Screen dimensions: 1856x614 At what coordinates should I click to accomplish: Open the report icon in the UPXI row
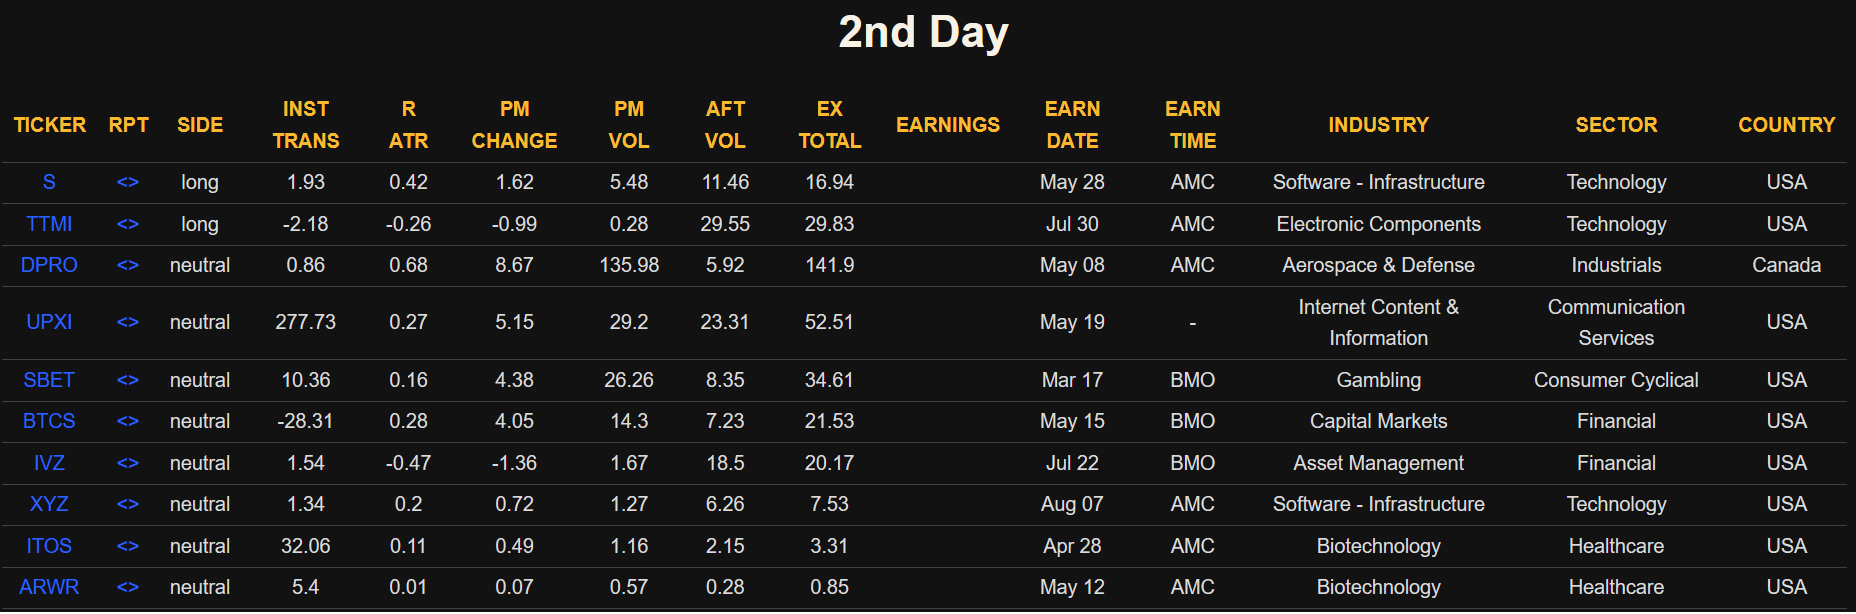pos(128,322)
